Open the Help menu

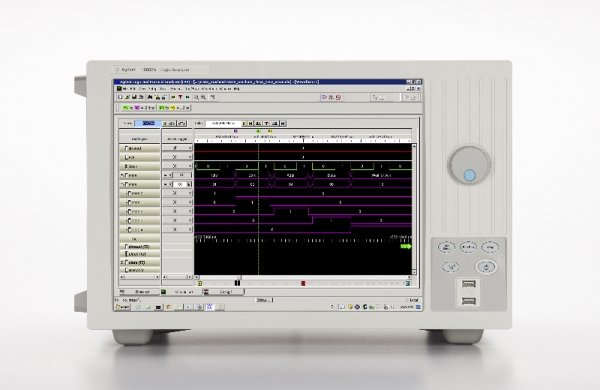pos(236,89)
